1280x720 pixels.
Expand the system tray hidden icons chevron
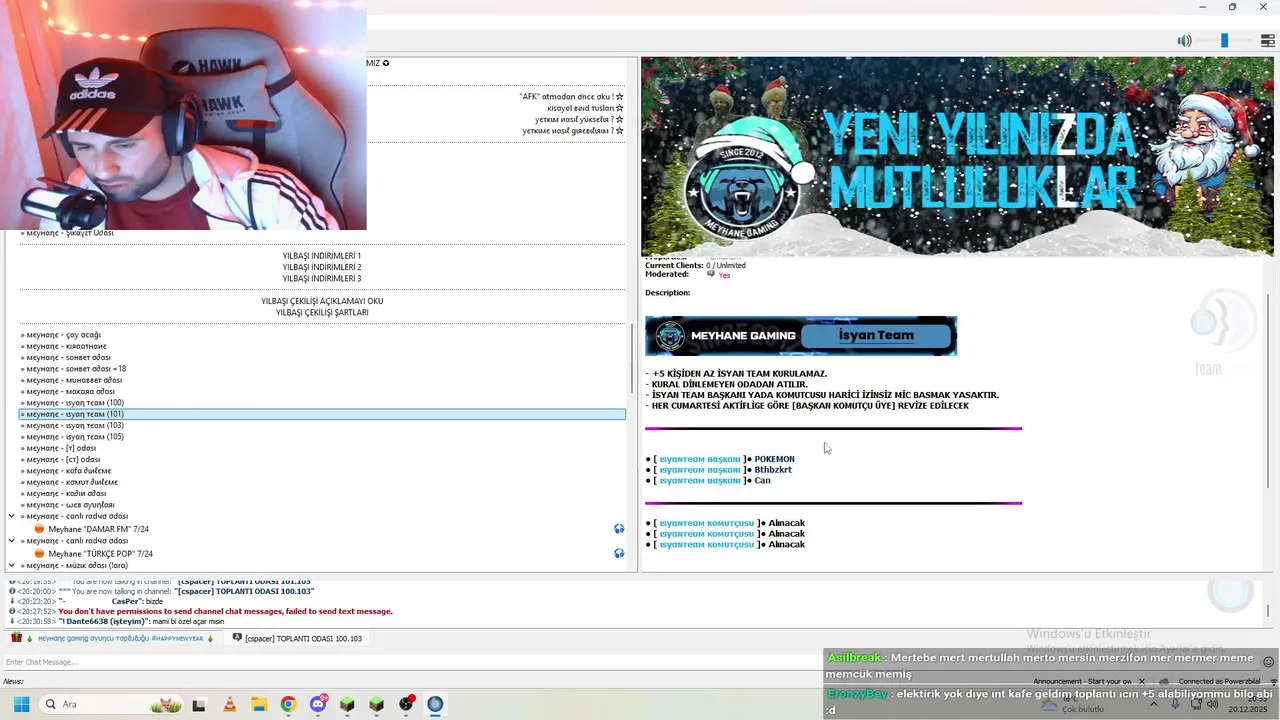click(x=1153, y=704)
